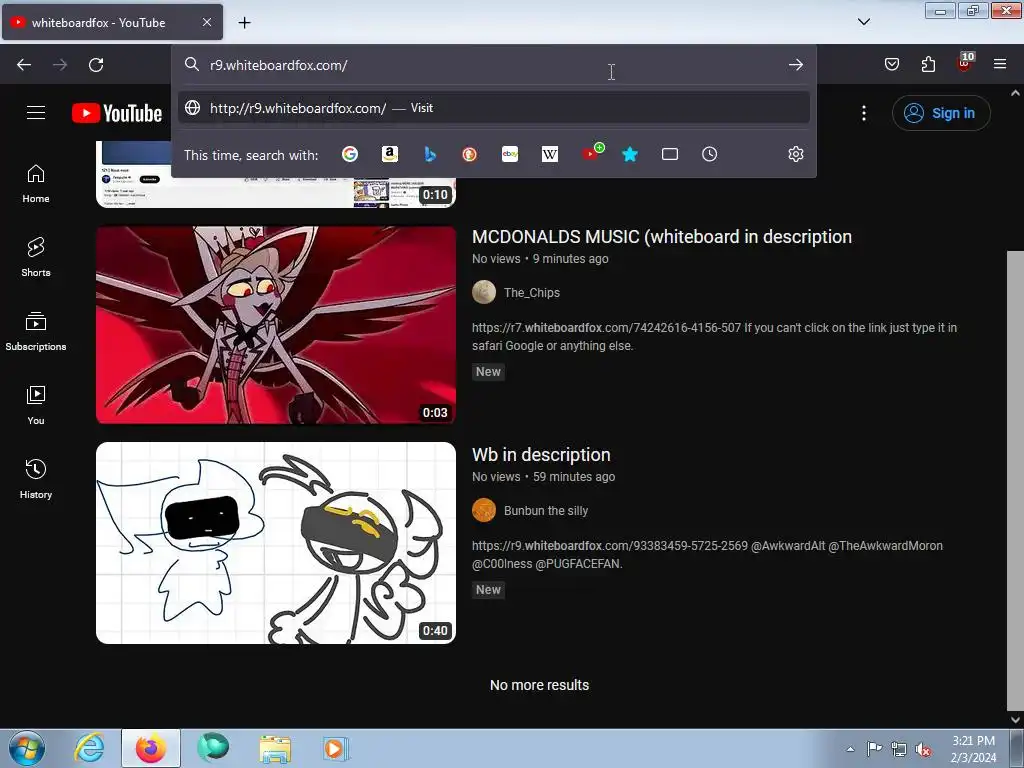Click scrollbar up arrow

1015,93
